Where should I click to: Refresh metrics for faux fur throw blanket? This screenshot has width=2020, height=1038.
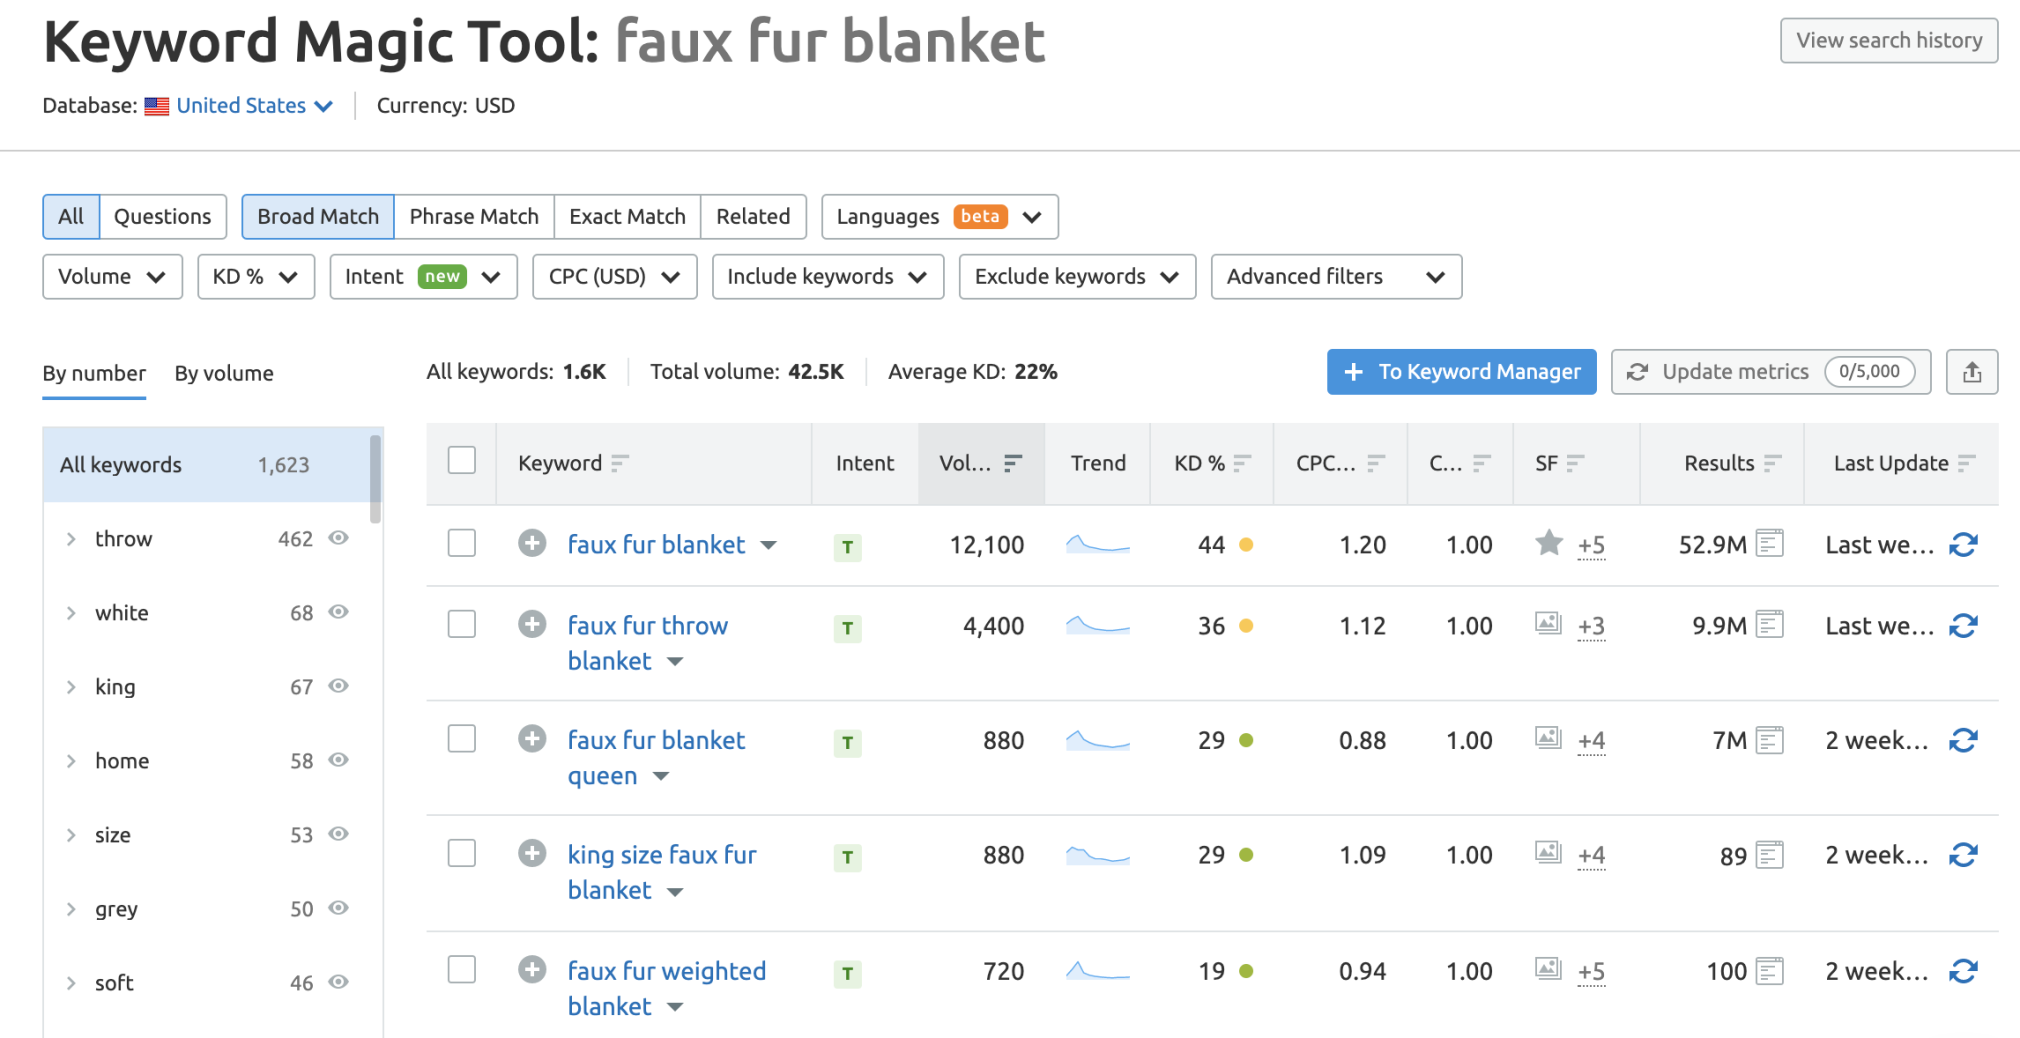point(1964,625)
